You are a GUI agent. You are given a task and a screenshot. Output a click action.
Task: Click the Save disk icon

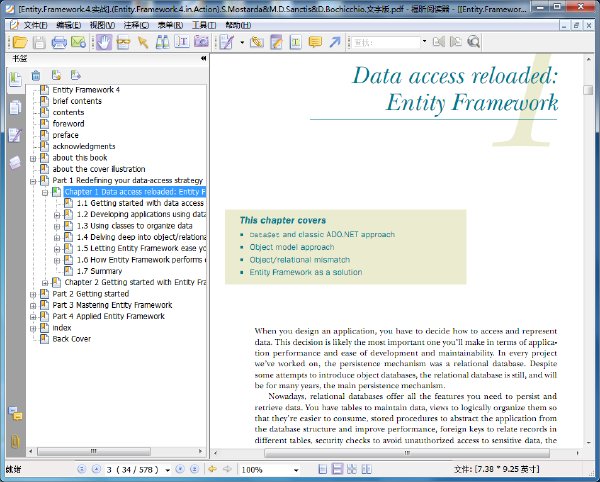point(39,42)
